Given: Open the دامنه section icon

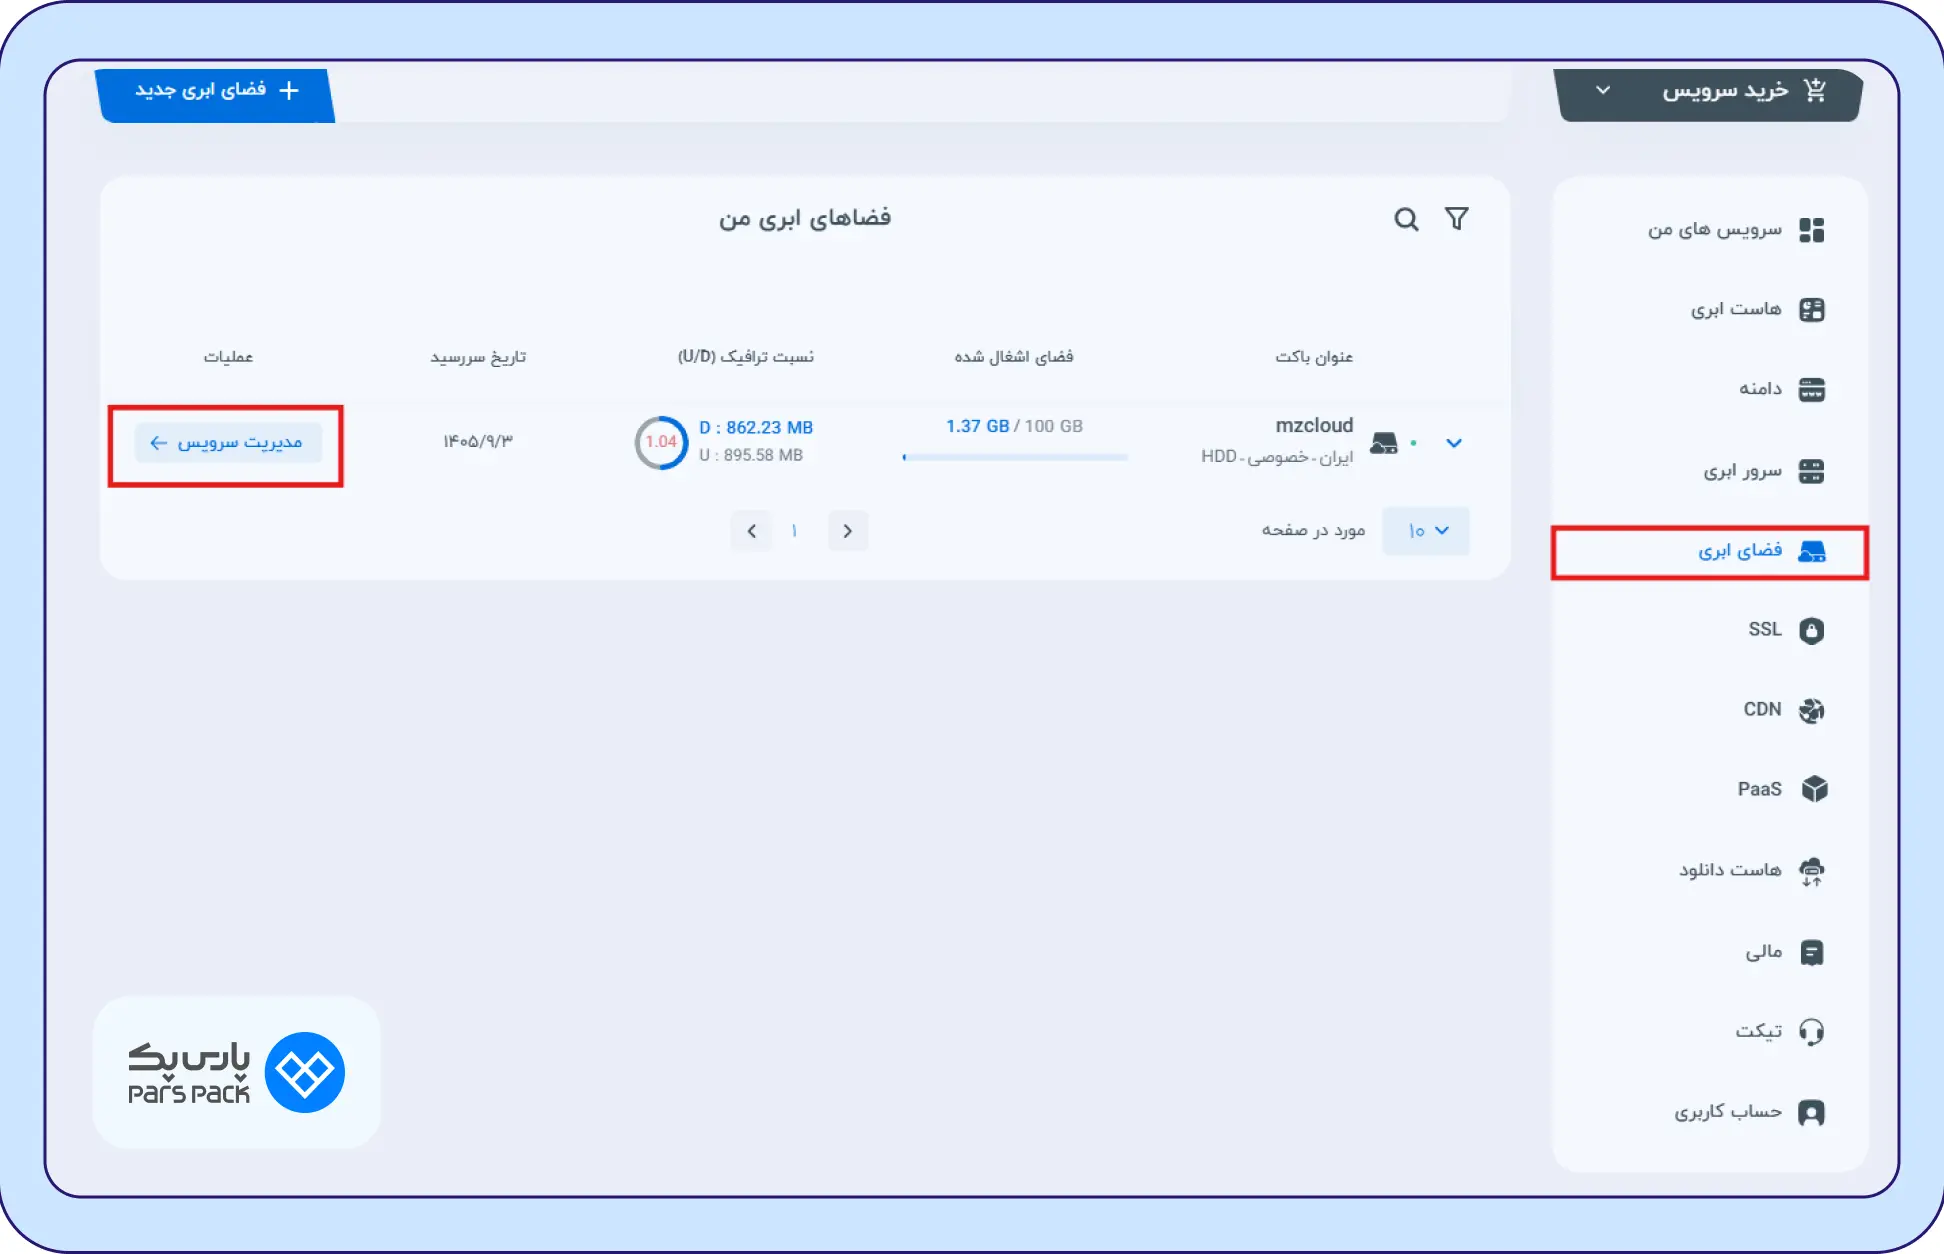Looking at the screenshot, I should (x=1813, y=389).
